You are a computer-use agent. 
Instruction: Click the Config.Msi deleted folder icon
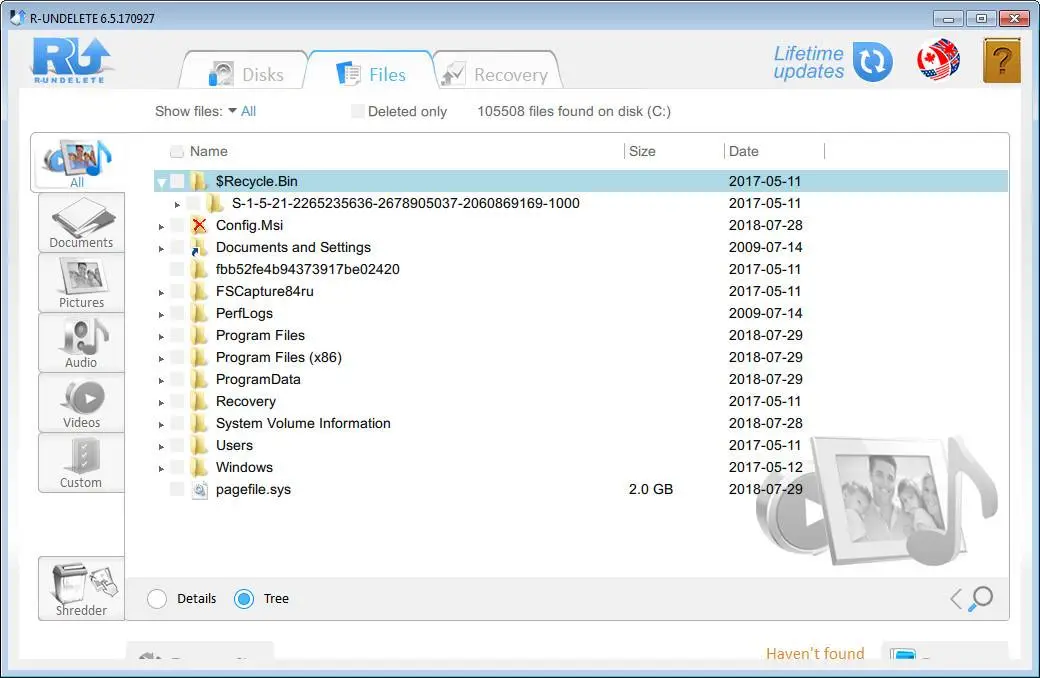click(x=199, y=225)
